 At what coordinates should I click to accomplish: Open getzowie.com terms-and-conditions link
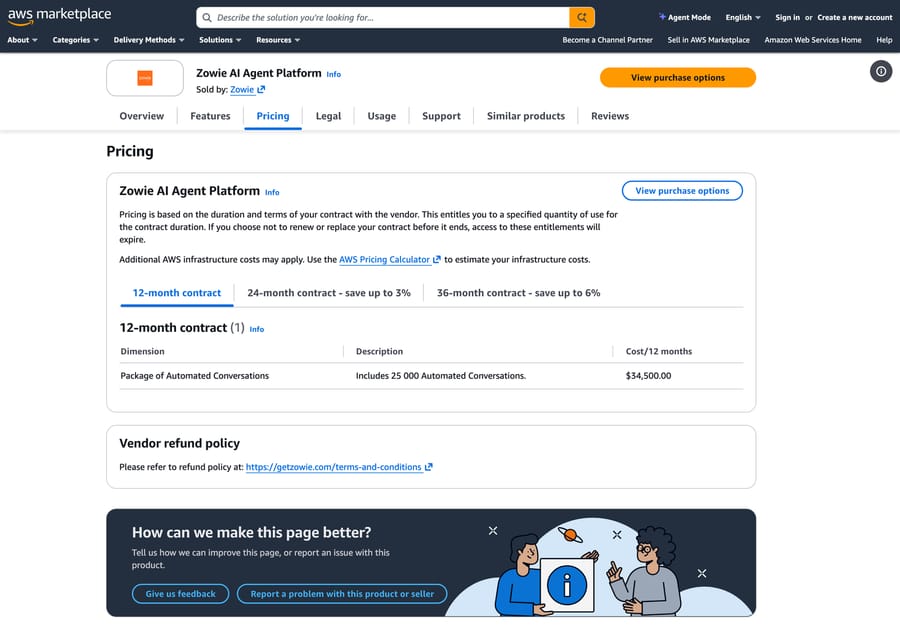pos(333,467)
